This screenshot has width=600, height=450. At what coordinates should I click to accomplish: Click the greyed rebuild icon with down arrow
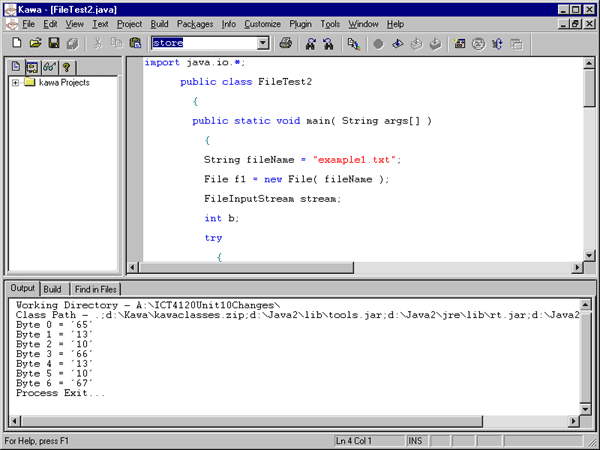coord(435,44)
